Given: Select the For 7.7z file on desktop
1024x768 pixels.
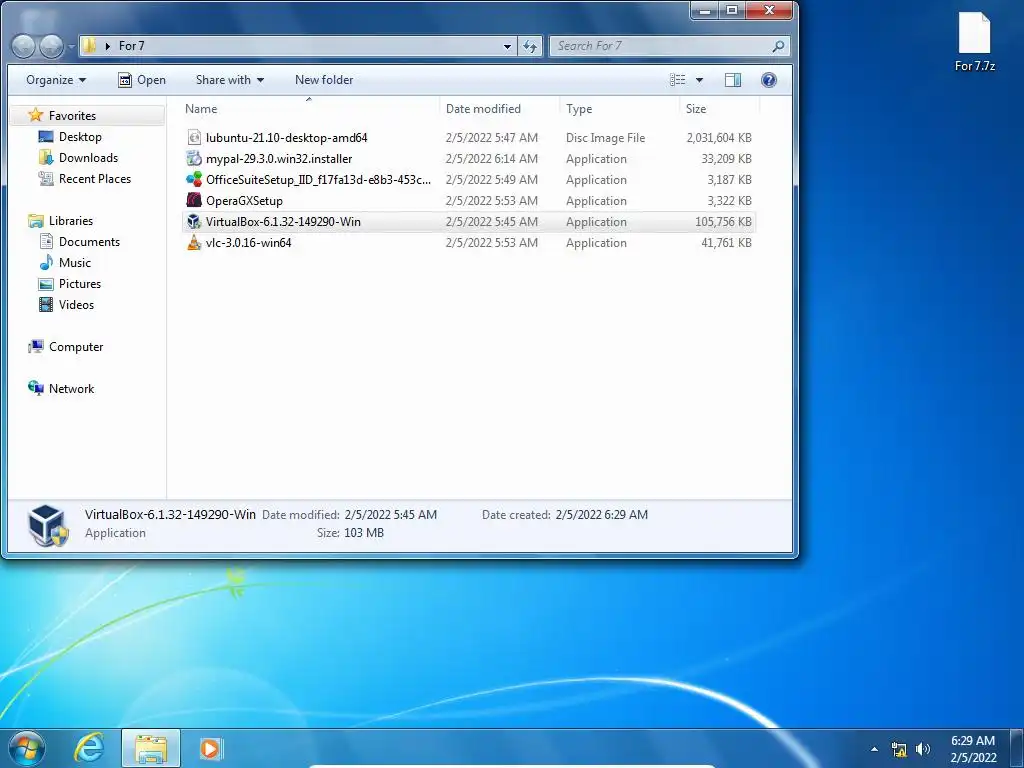Looking at the screenshot, I should pos(974,42).
